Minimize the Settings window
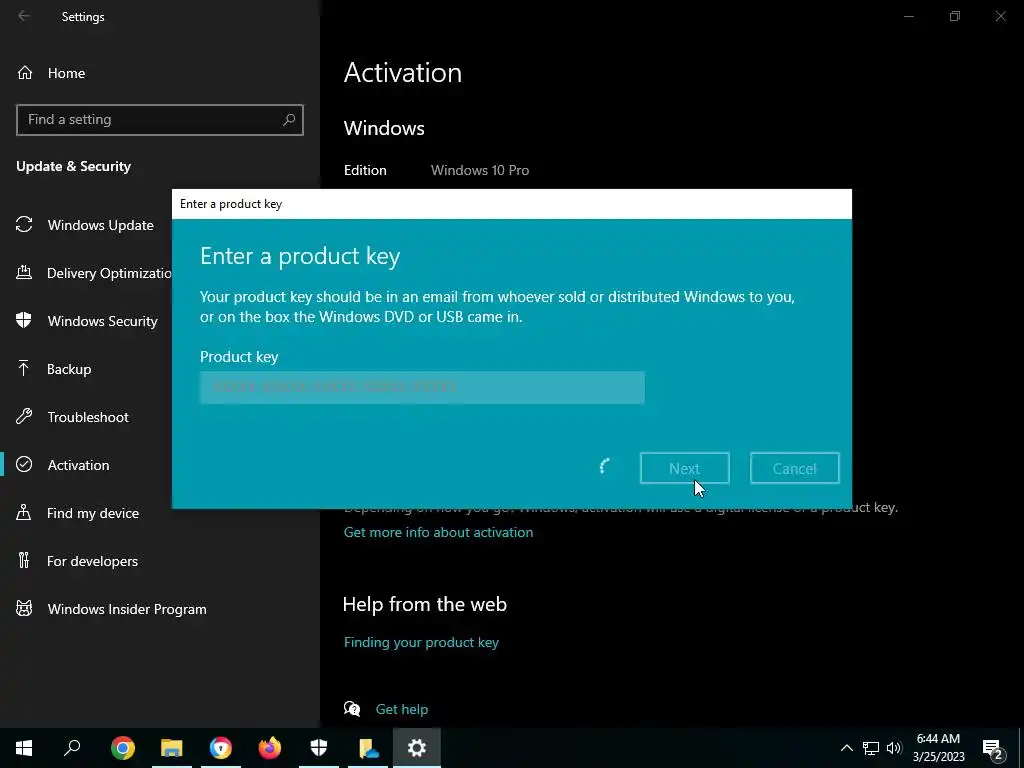The image size is (1024, 768). [x=908, y=16]
